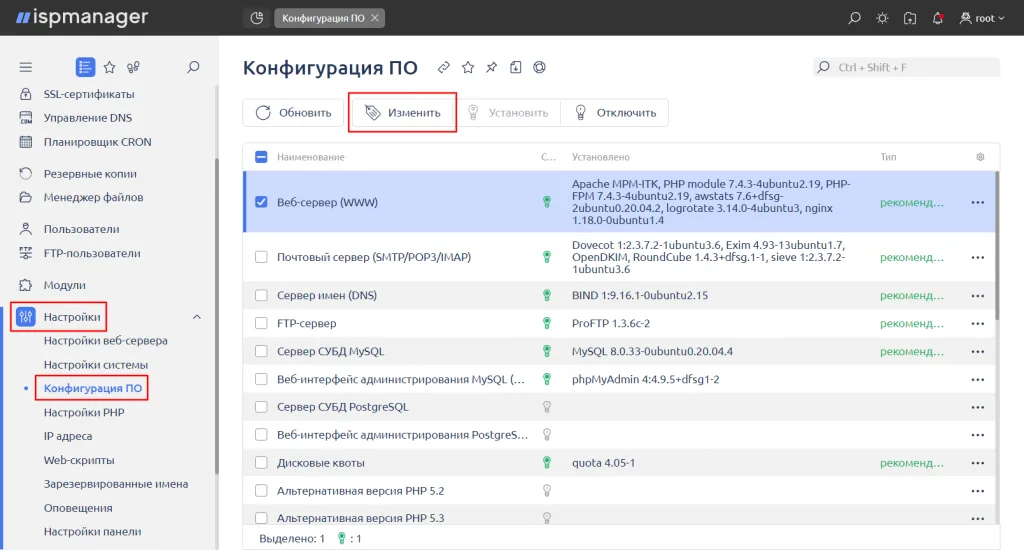Viewport: 1024px width, 550px height.
Task: Check the Дисковые квоты checkbox
Action: 261,462
